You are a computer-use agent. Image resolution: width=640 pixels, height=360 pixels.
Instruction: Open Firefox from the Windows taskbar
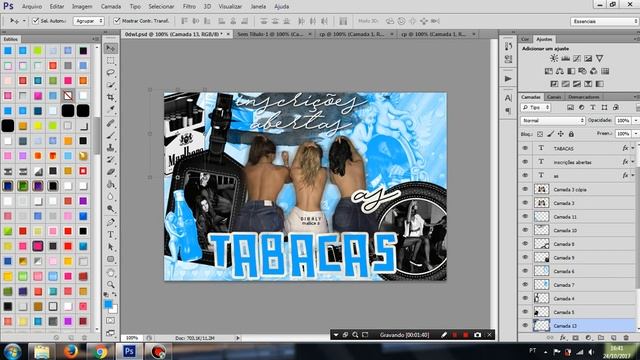[x=71, y=351]
